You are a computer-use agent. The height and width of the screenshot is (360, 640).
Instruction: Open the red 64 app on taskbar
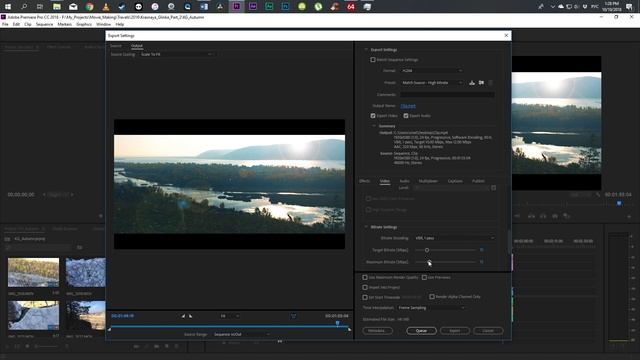coord(351,7)
